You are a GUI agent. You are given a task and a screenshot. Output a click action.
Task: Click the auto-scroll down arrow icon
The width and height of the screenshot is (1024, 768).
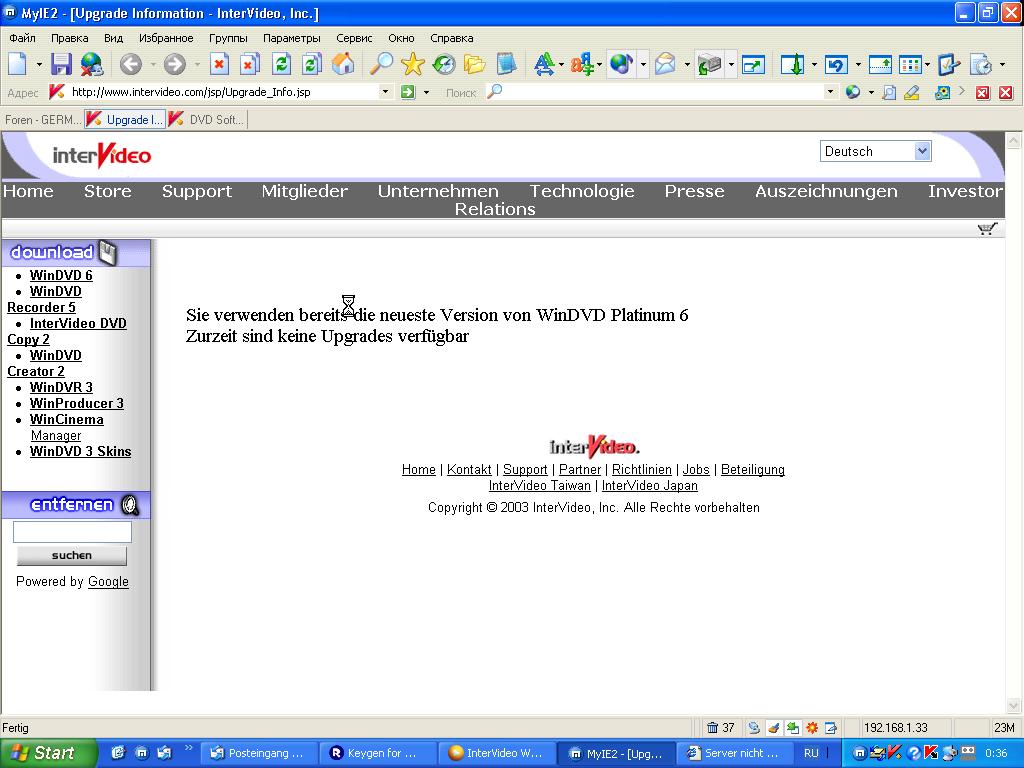[792, 64]
